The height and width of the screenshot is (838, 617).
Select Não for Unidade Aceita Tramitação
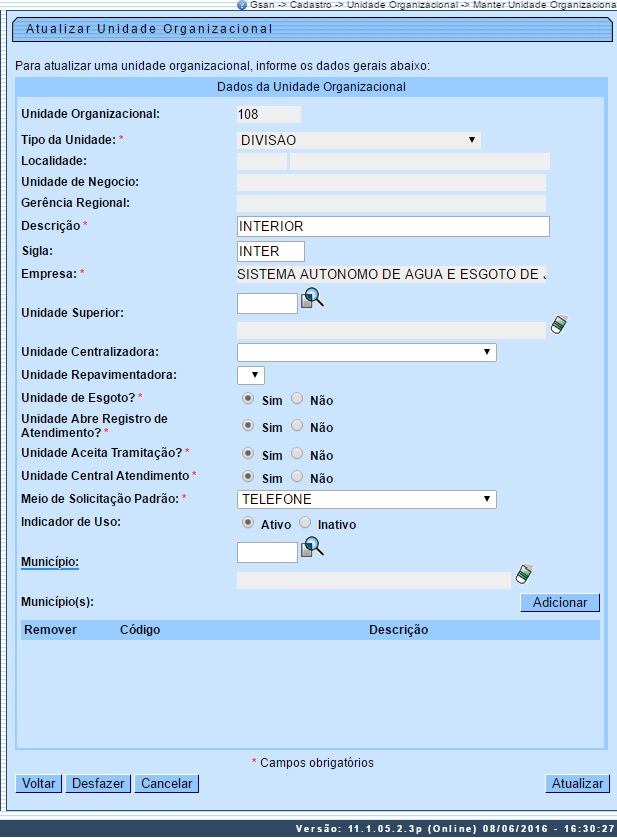coord(296,454)
